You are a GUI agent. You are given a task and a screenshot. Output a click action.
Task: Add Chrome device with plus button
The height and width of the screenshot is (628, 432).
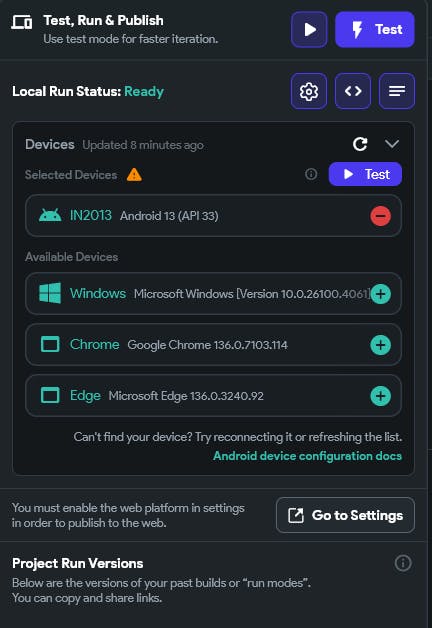pos(380,345)
